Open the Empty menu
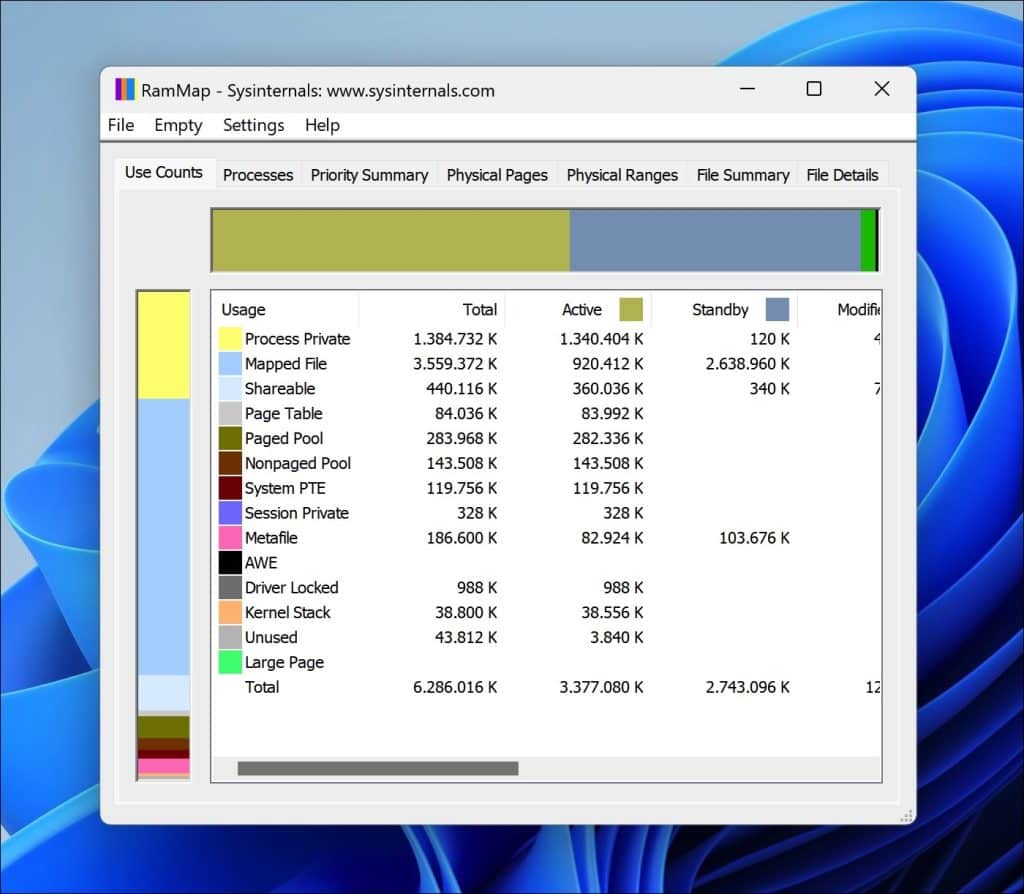 coord(177,125)
